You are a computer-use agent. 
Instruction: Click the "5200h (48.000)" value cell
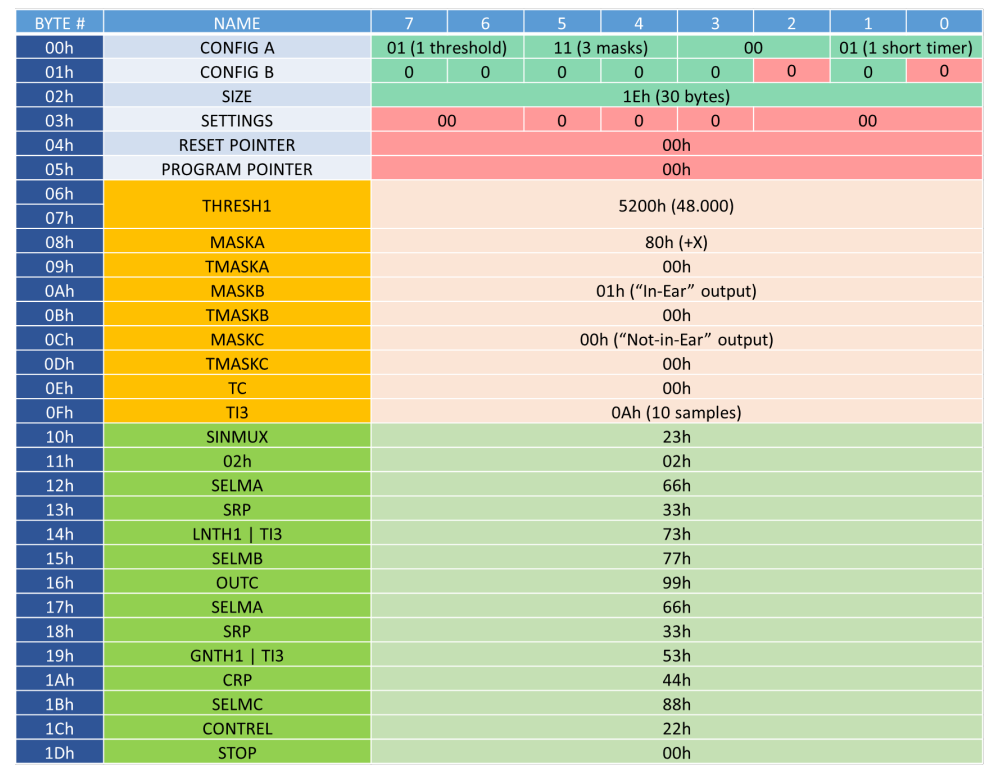[x=676, y=206]
